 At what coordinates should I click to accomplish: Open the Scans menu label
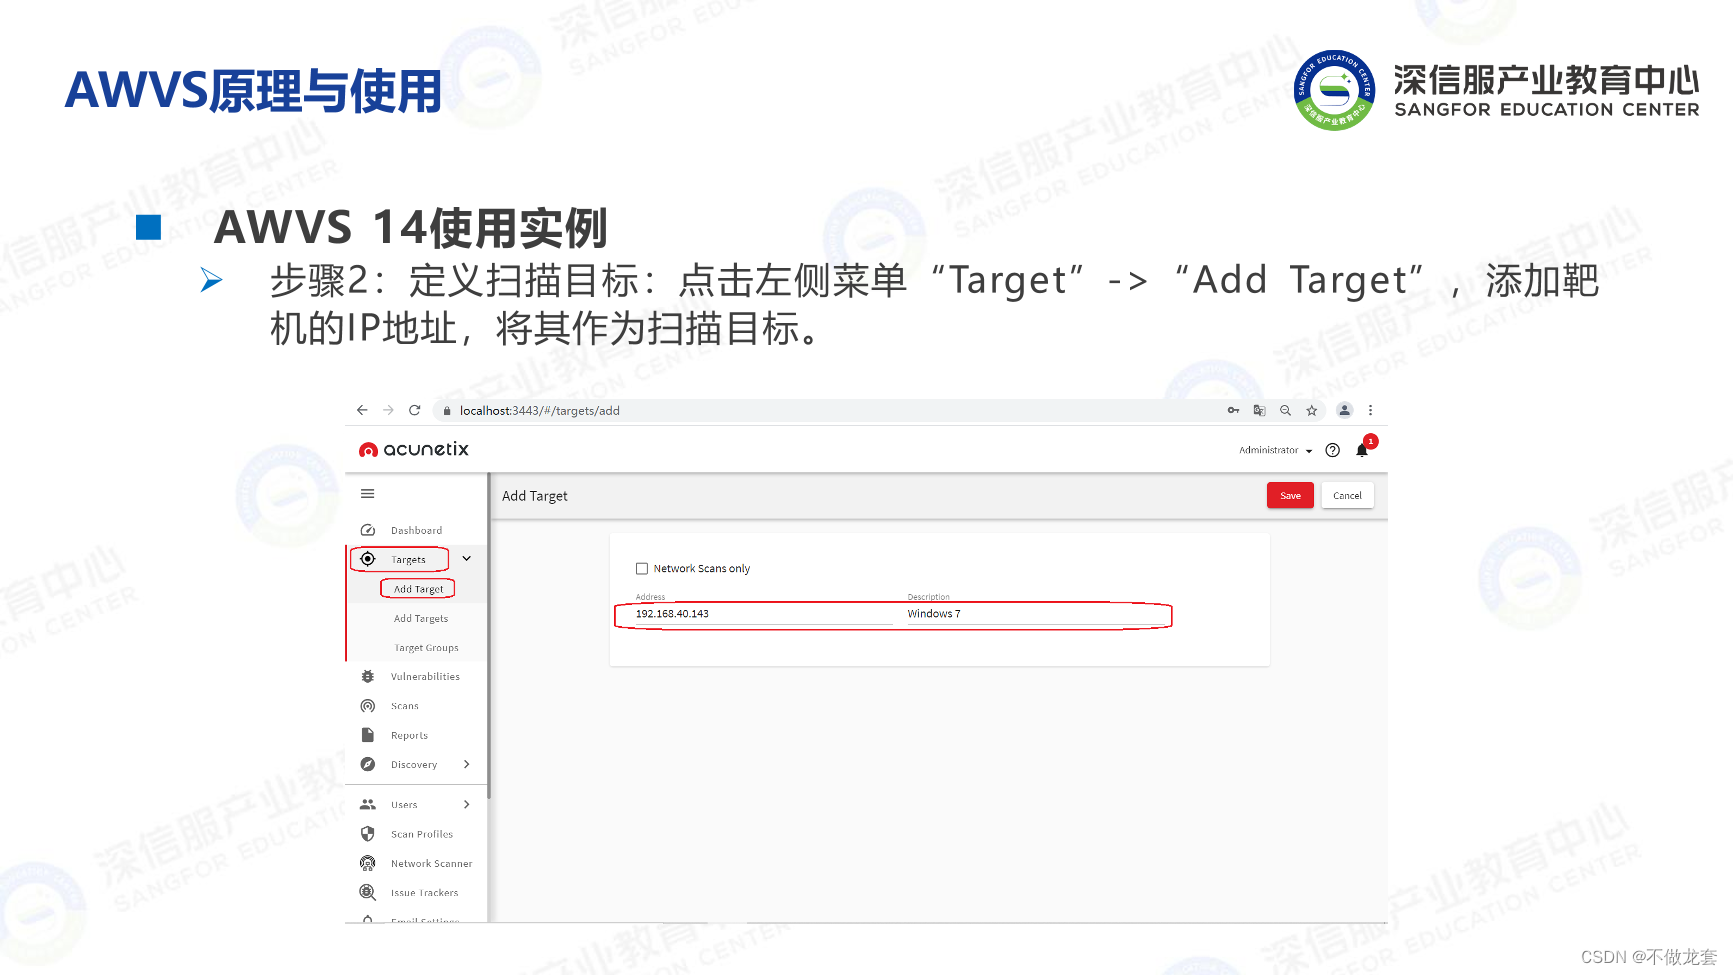click(404, 706)
